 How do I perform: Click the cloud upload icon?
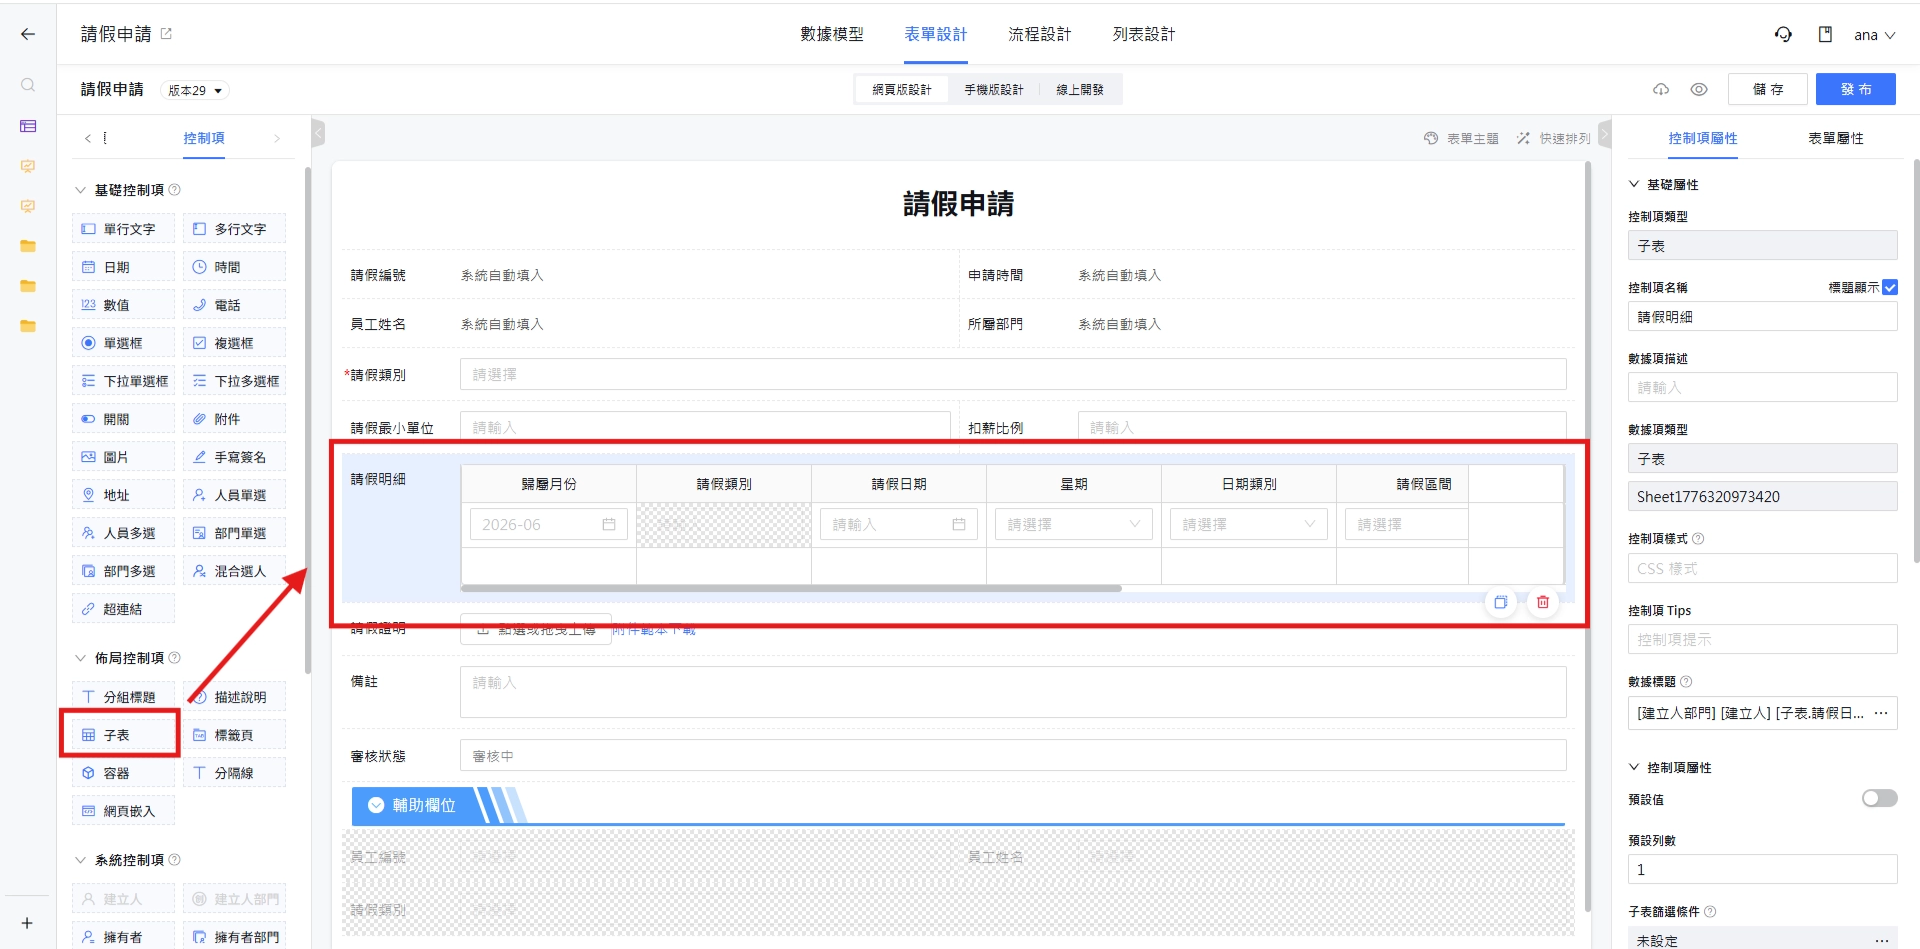coord(1661,89)
